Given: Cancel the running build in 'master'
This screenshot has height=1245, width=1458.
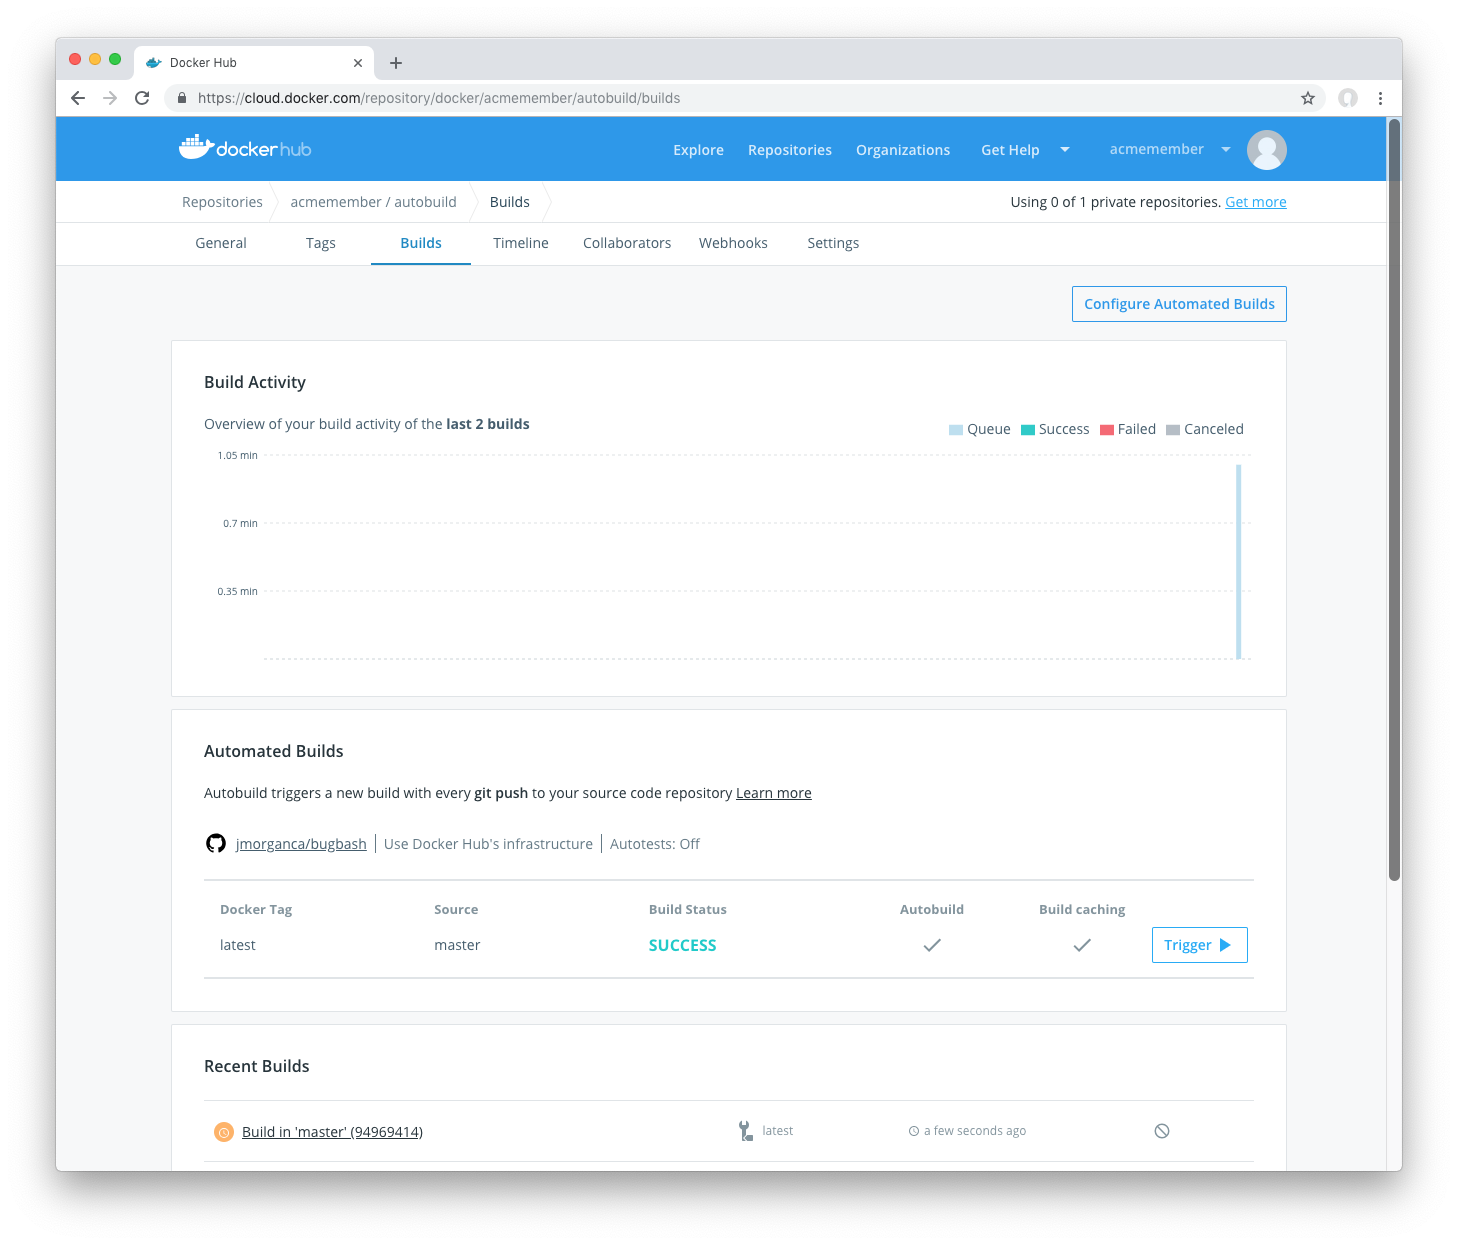Looking at the screenshot, I should click(x=1162, y=1130).
